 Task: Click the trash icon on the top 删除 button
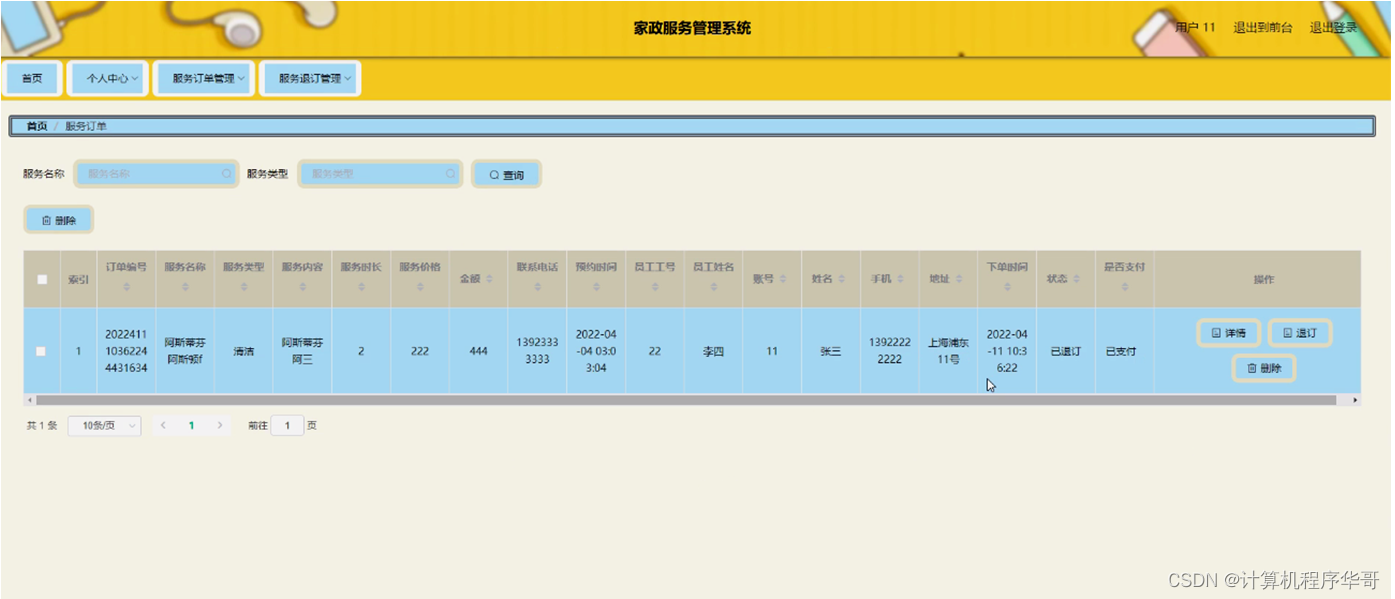tap(47, 219)
